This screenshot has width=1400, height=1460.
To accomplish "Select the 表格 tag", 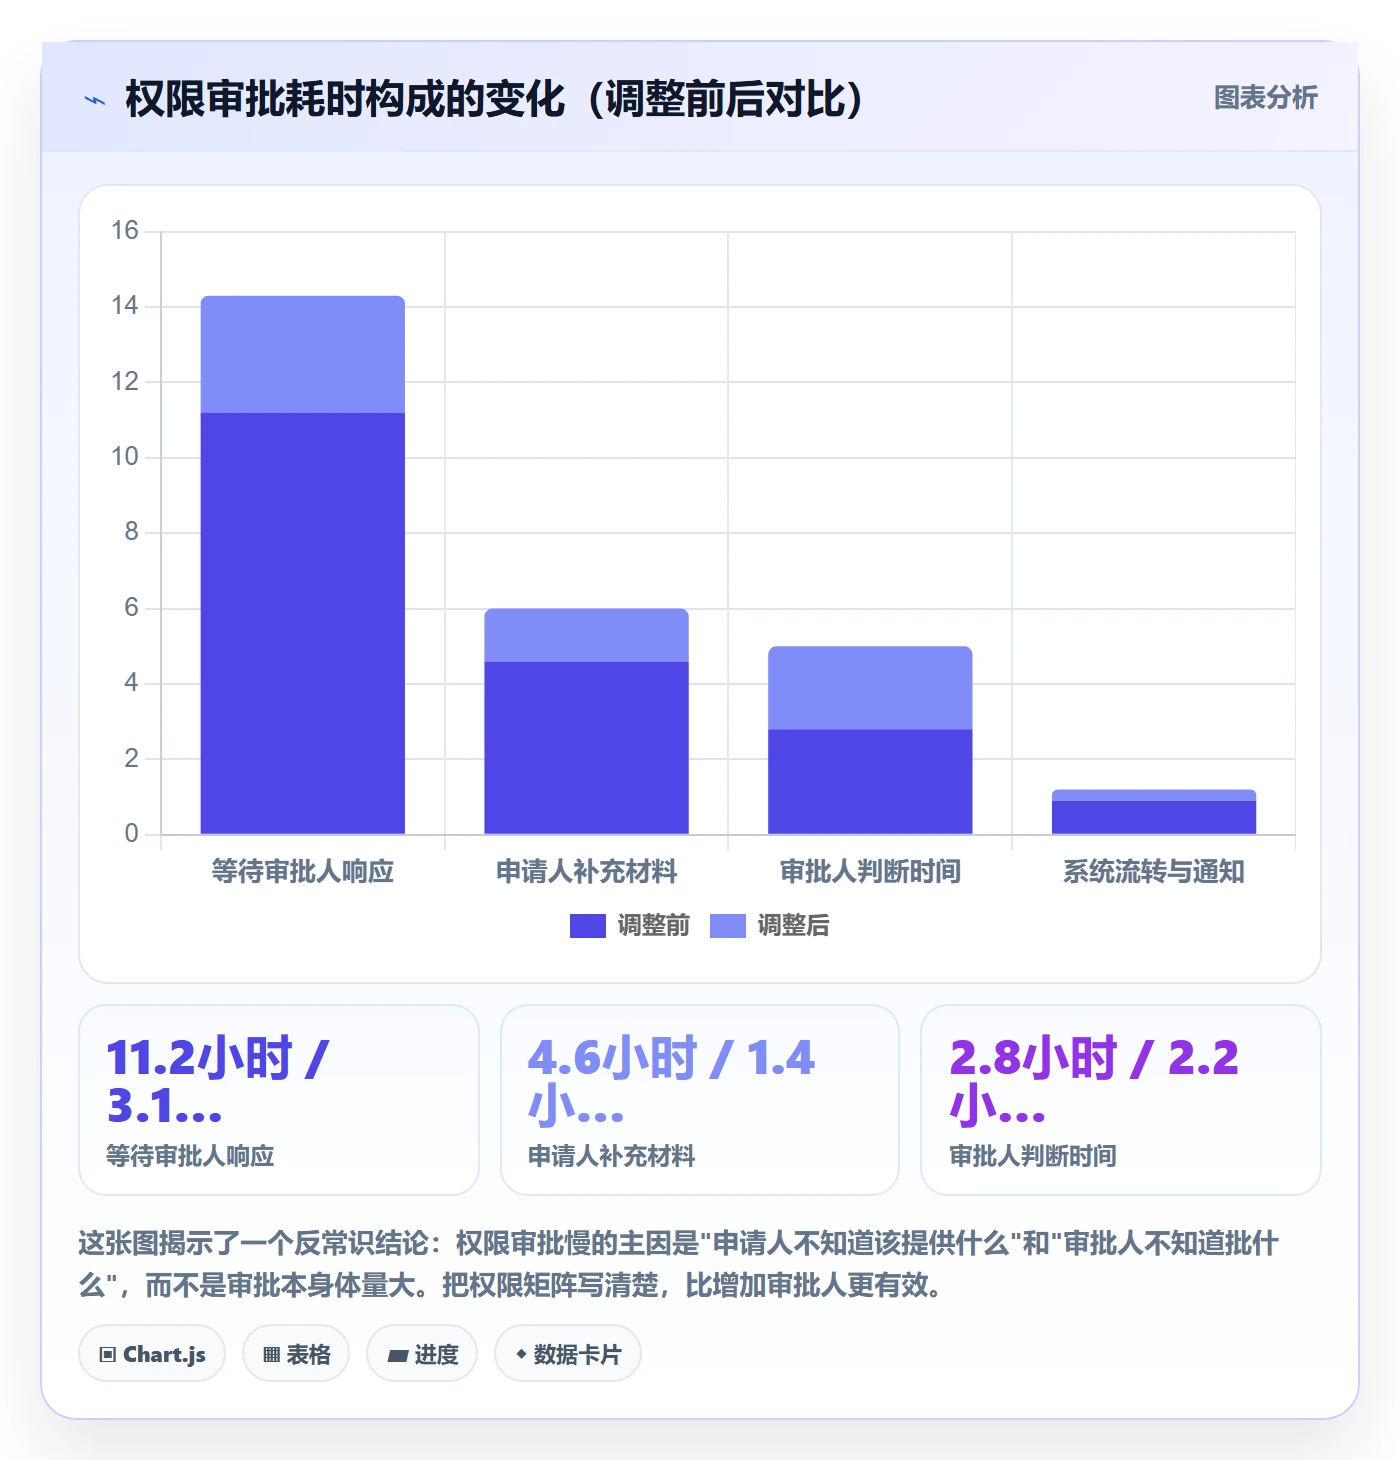I will [x=296, y=1354].
